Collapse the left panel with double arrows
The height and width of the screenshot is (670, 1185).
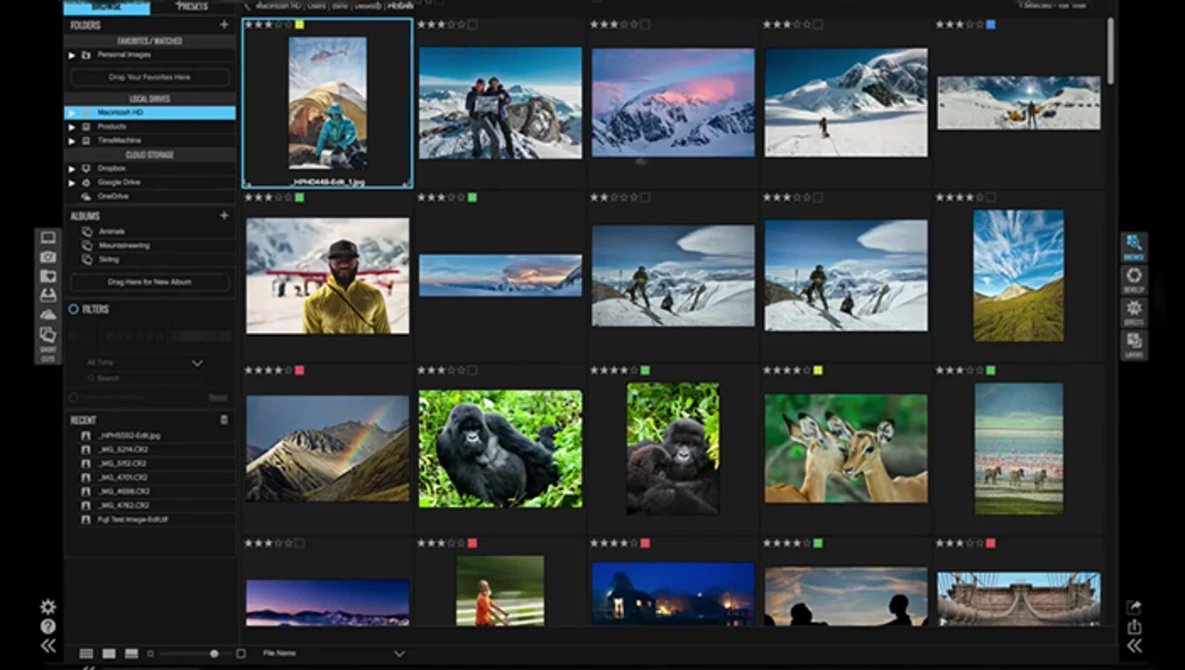pos(48,646)
